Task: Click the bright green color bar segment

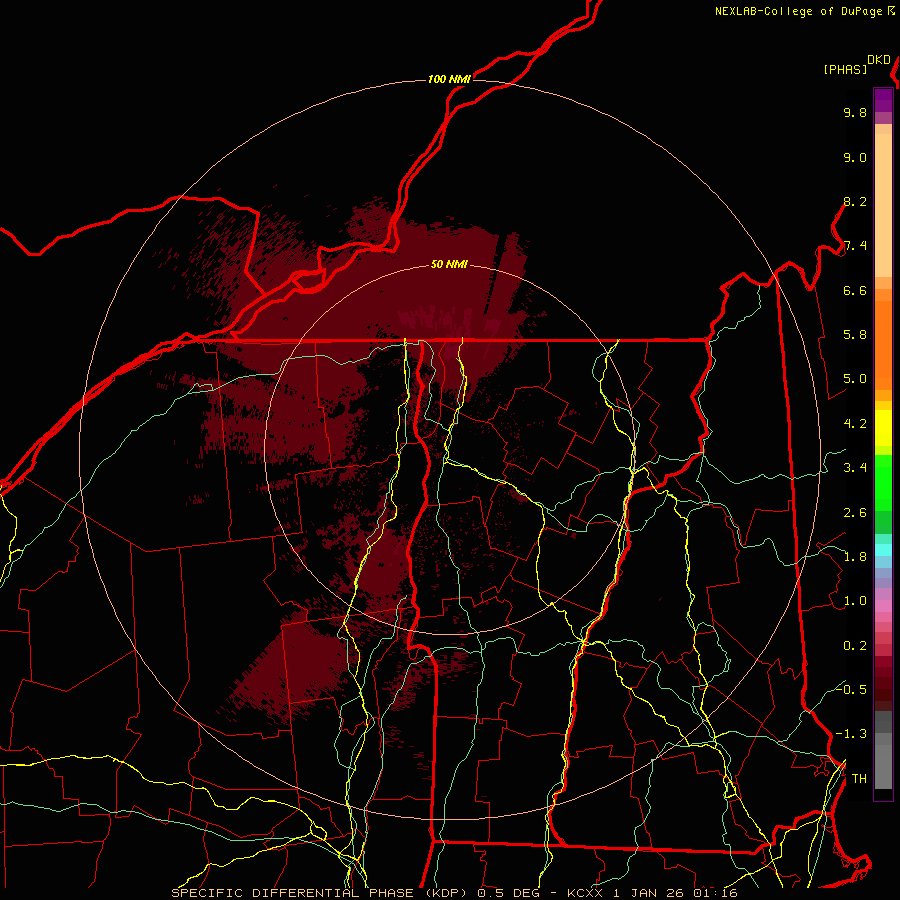Action: pos(883,482)
